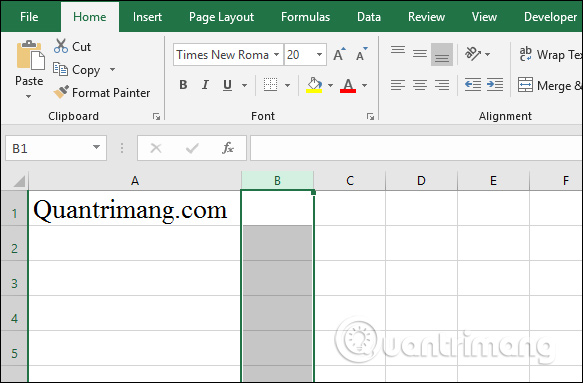Select row 1 header

(14, 208)
